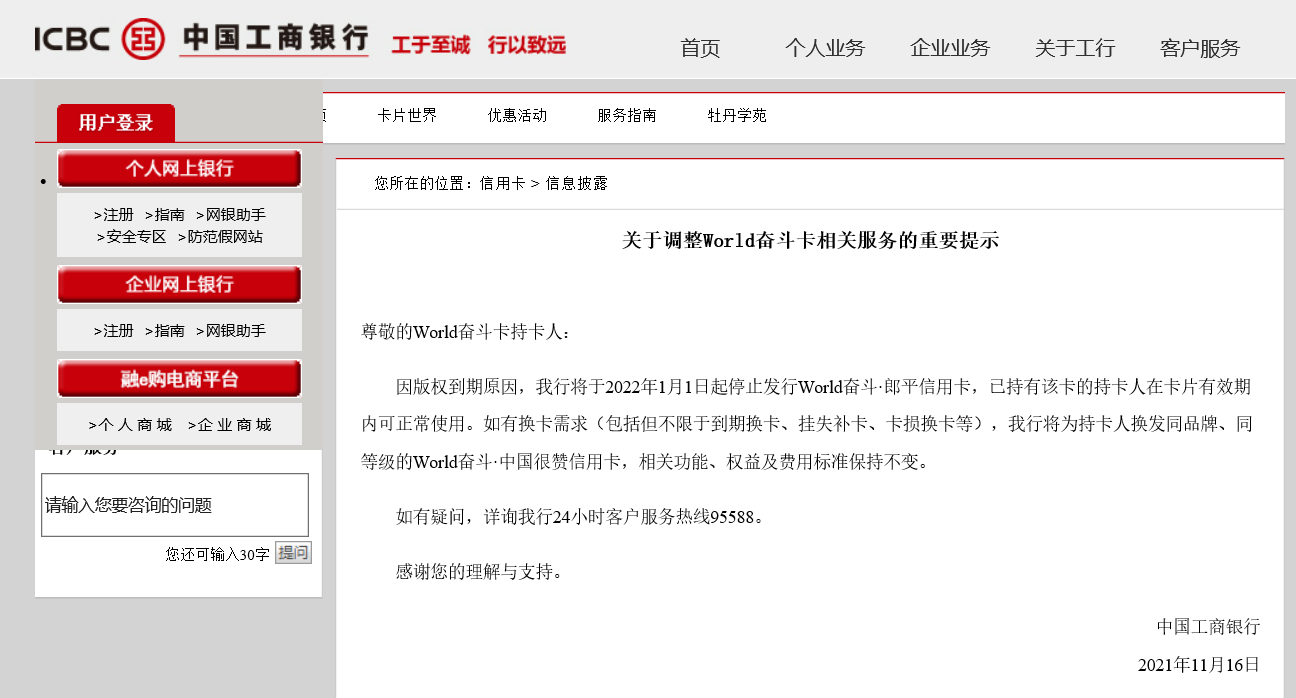The width and height of the screenshot is (1296, 698).
Task: Click the 提问 submit button
Action: [x=293, y=553]
